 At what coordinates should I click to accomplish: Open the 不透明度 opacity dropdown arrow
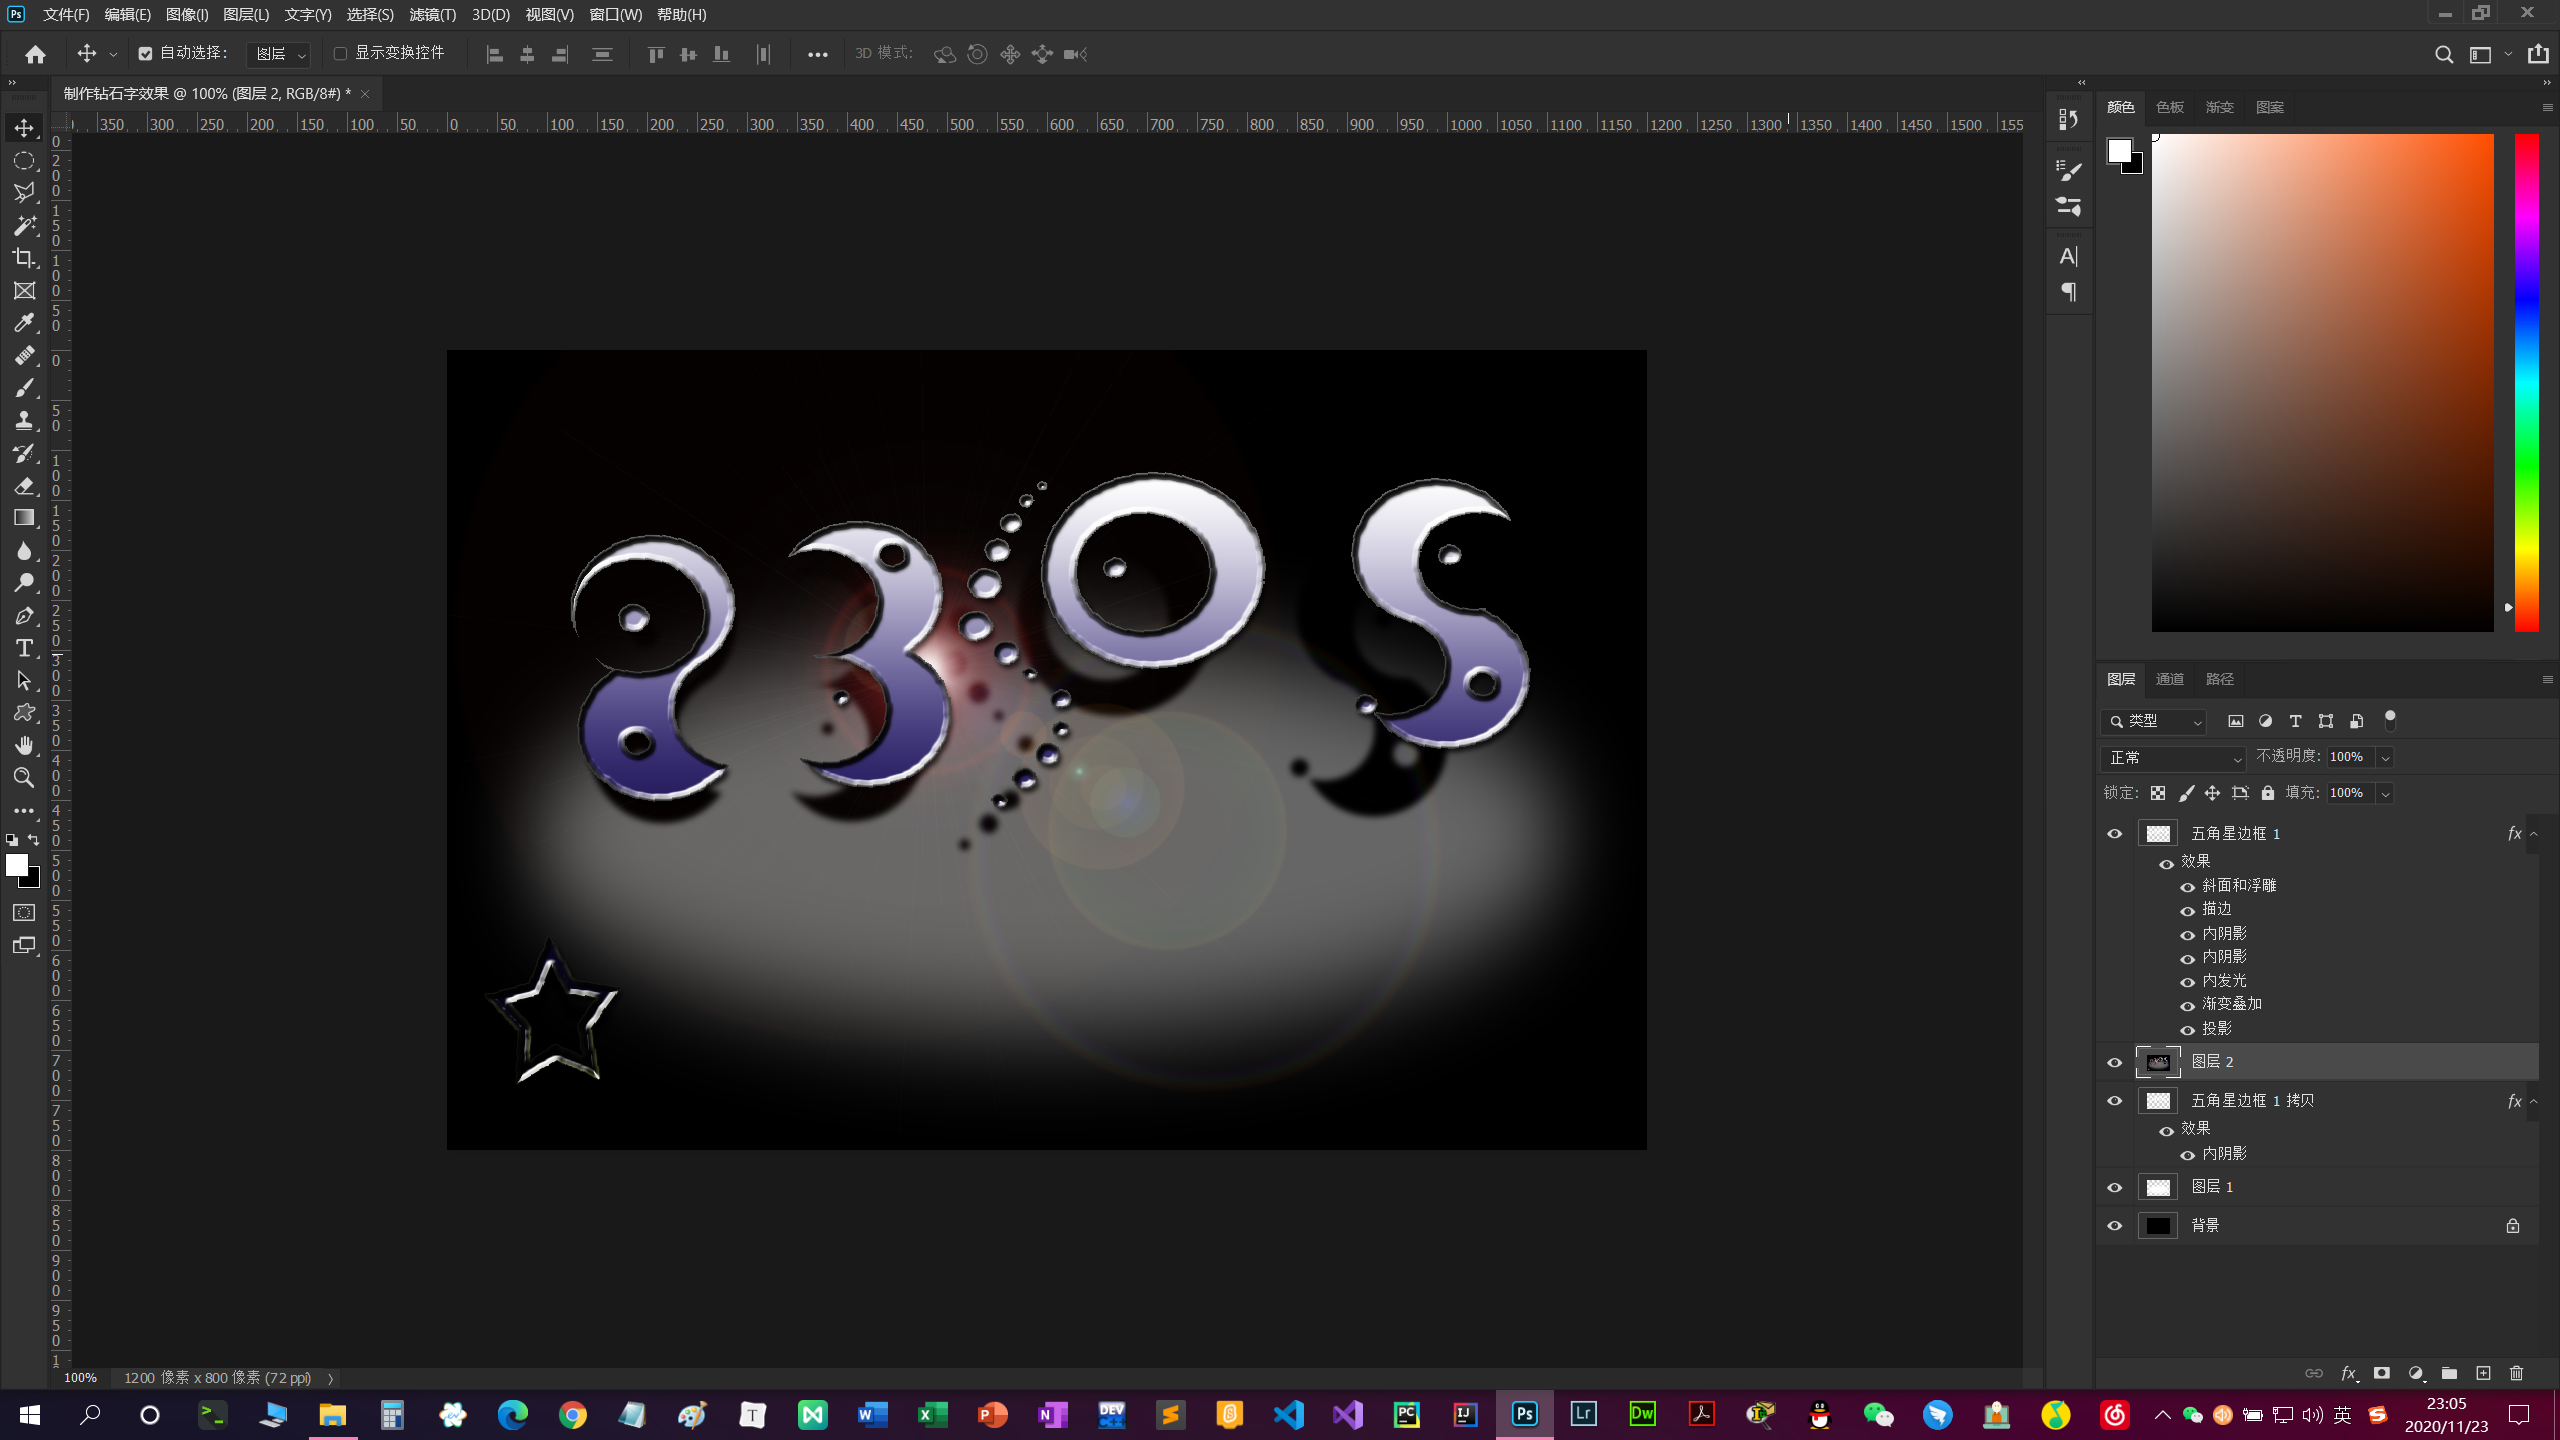2385,757
